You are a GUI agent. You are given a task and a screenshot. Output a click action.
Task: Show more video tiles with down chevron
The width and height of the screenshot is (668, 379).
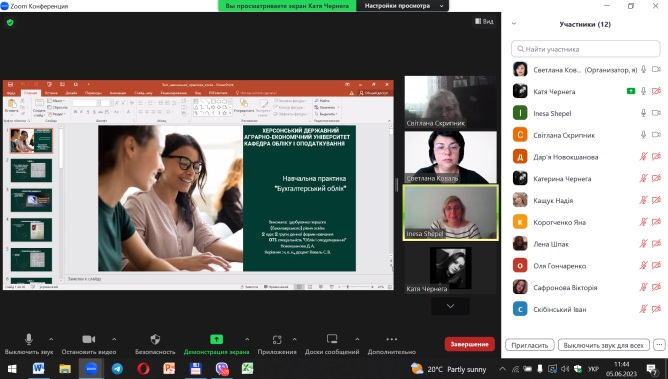(x=450, y=306)
